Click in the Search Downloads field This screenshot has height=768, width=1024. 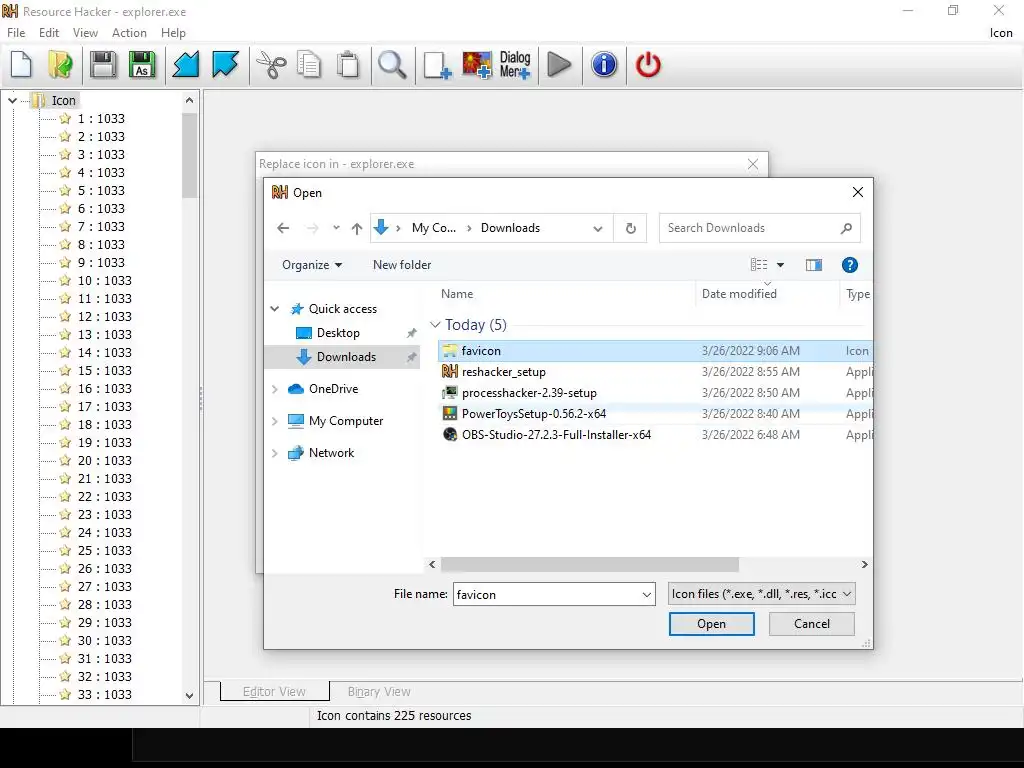[x=750, y=228]
